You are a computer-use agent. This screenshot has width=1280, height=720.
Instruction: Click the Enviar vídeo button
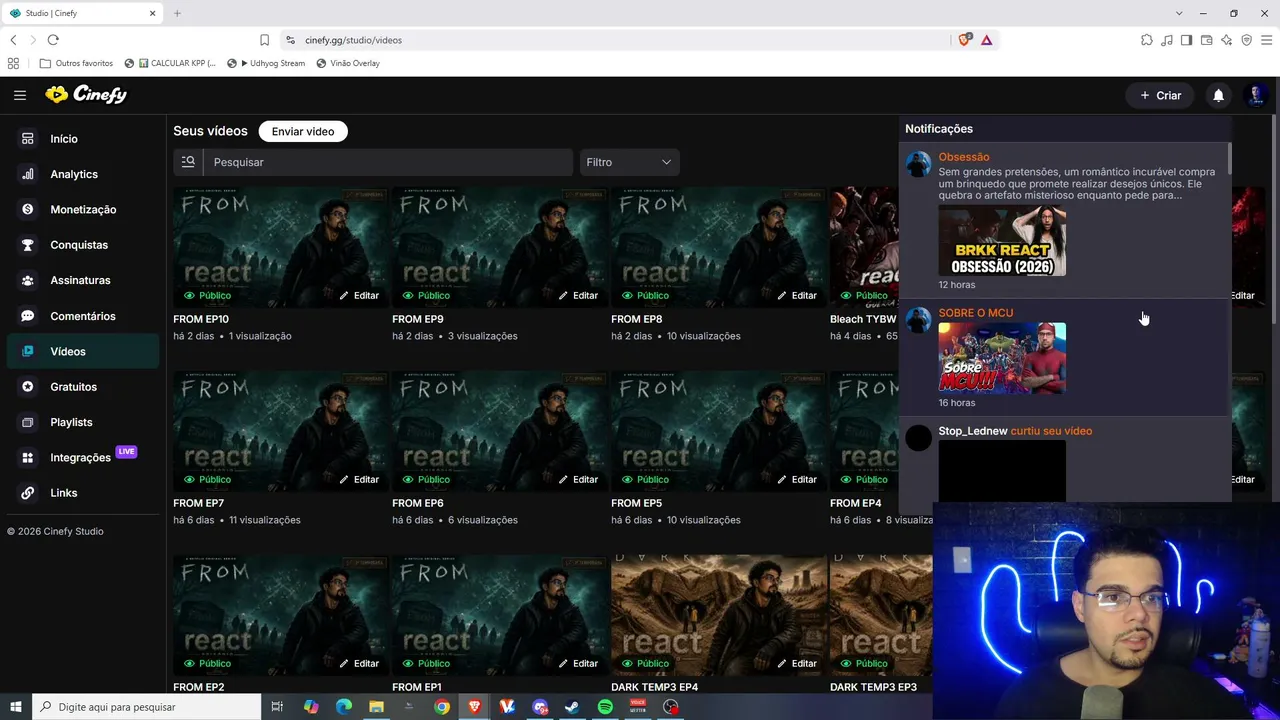pos(303,131)
